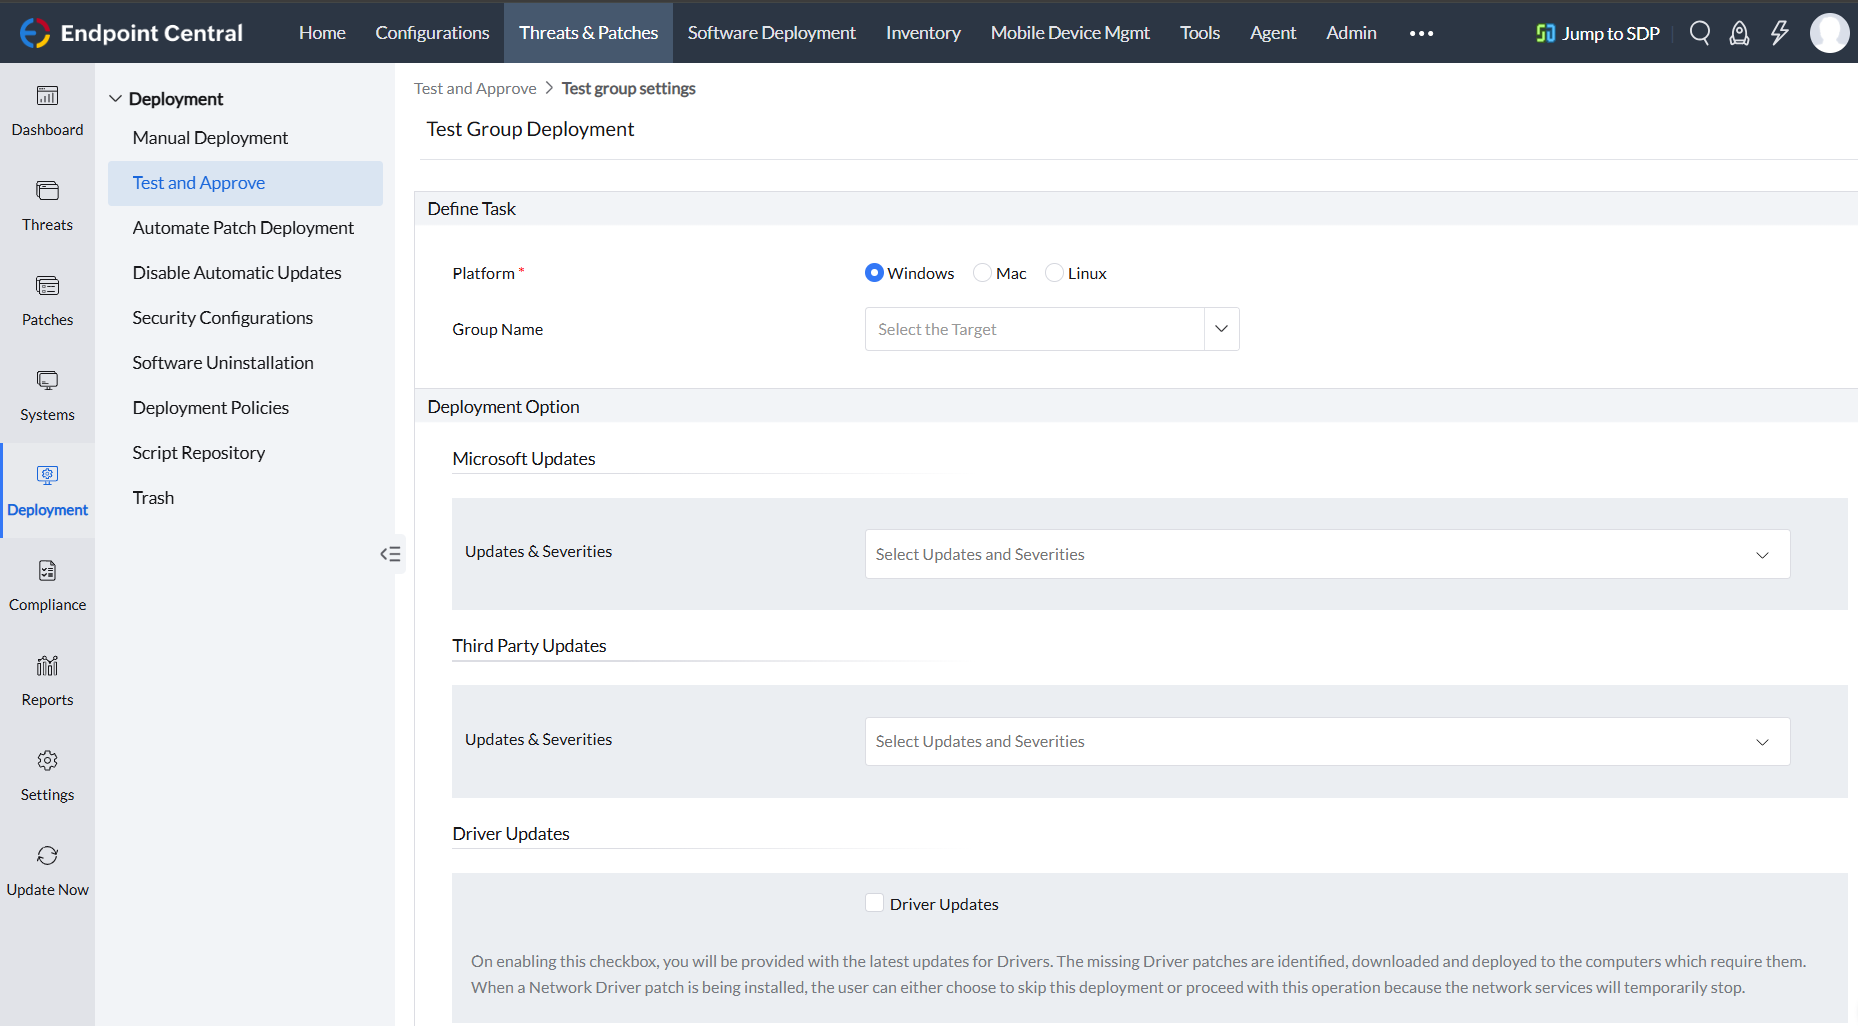Open the search magnifier icon
1858x1026 pixels.
click(x=1700, y=33)
